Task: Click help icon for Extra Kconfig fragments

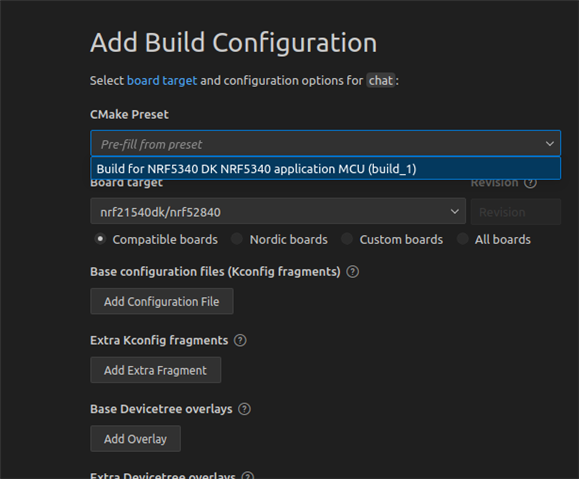Action: (240, 340)
